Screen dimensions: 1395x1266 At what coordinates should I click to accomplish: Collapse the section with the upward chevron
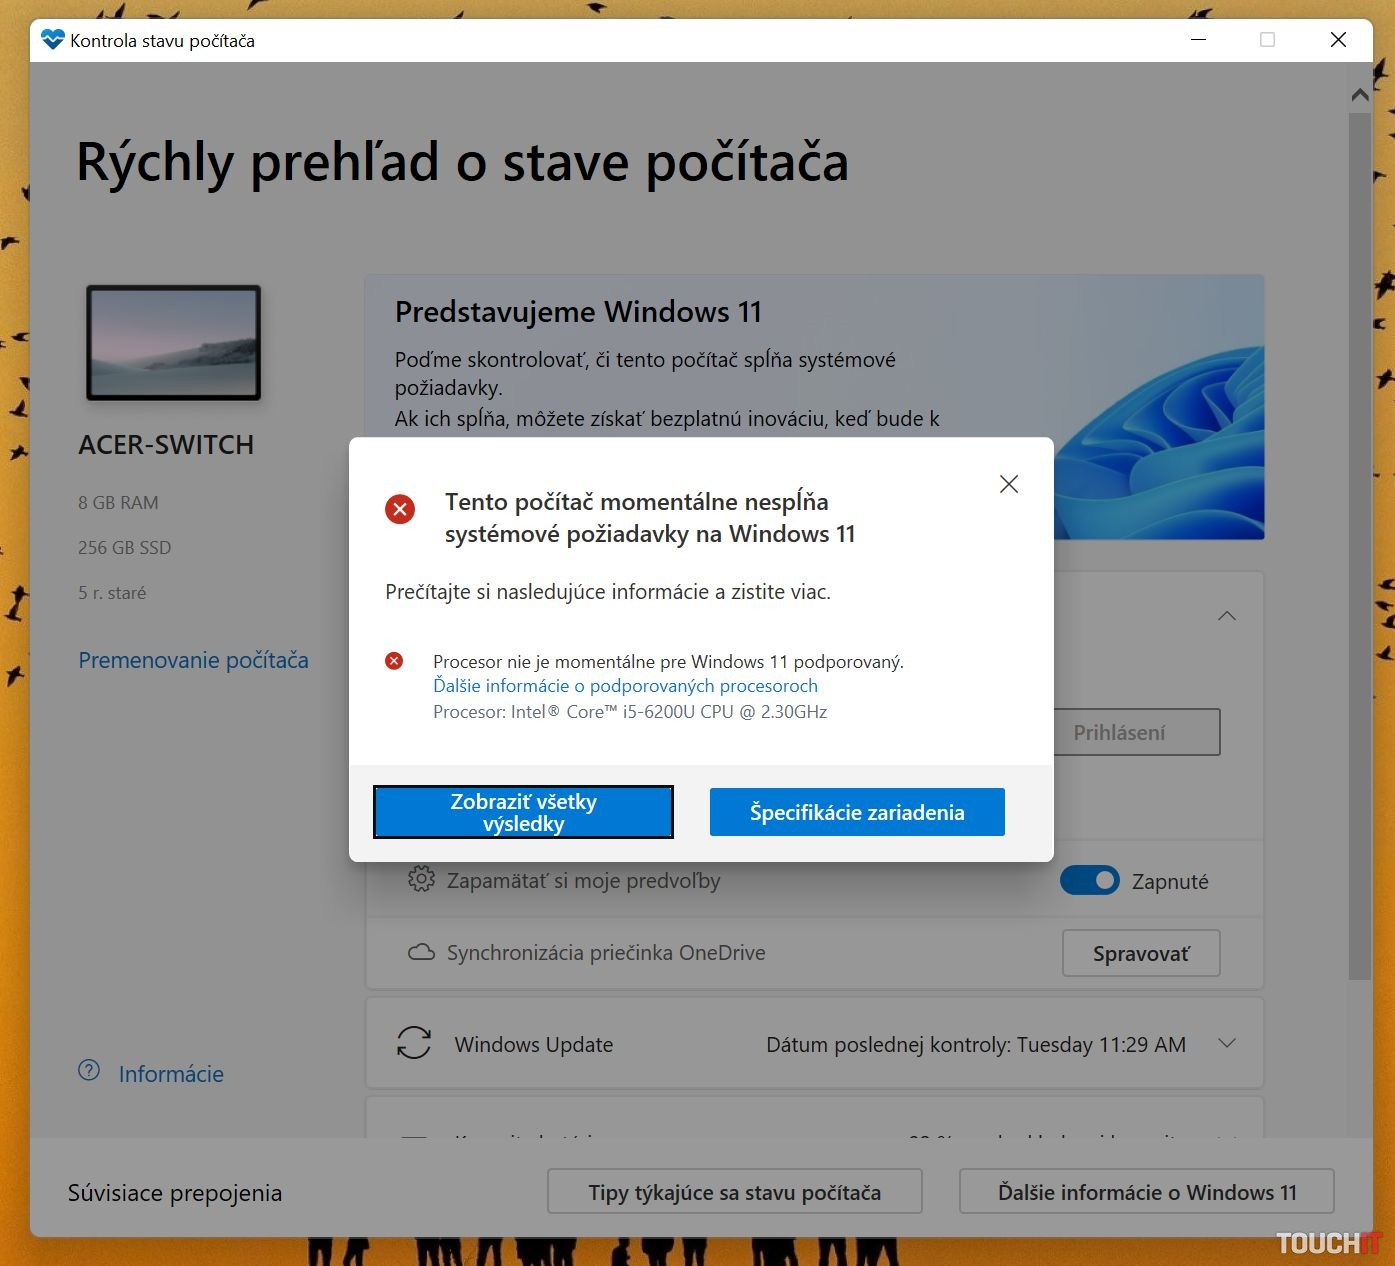[x=1227, y=616]
